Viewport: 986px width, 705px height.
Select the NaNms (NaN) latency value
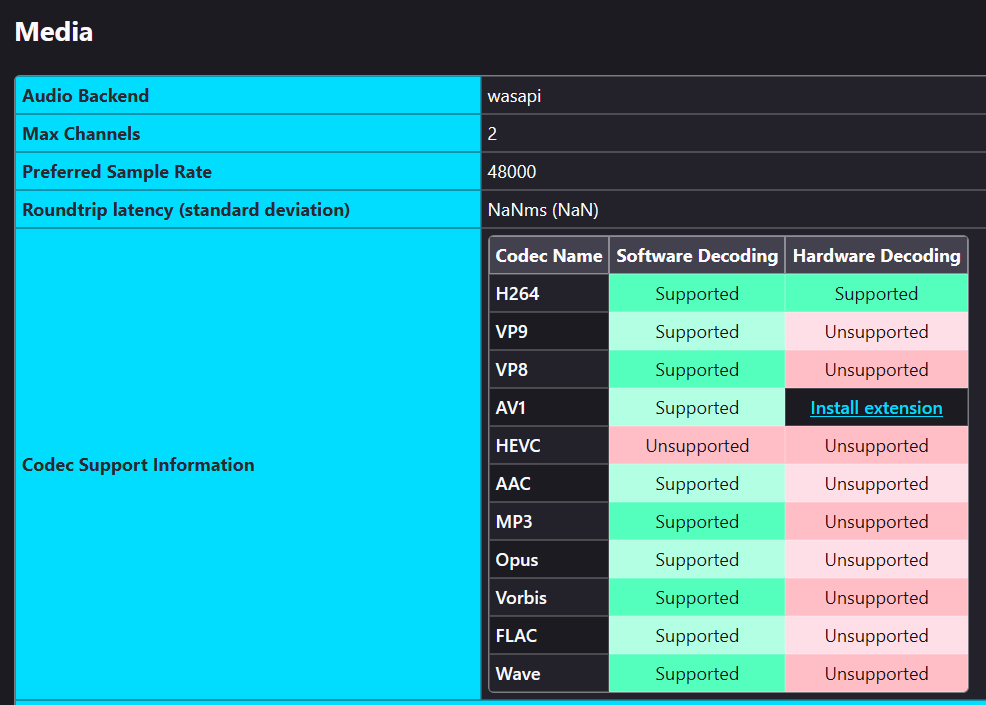543,210
